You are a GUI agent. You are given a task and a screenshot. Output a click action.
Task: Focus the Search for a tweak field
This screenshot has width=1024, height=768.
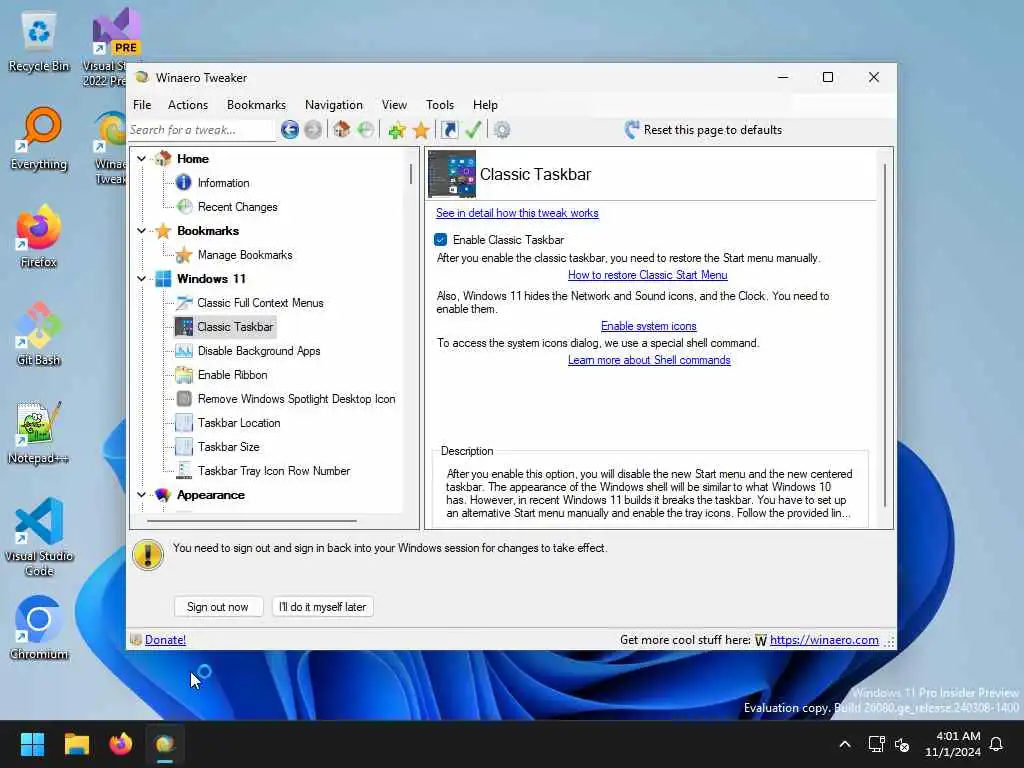pyautogui.click(x=200, y=130)
